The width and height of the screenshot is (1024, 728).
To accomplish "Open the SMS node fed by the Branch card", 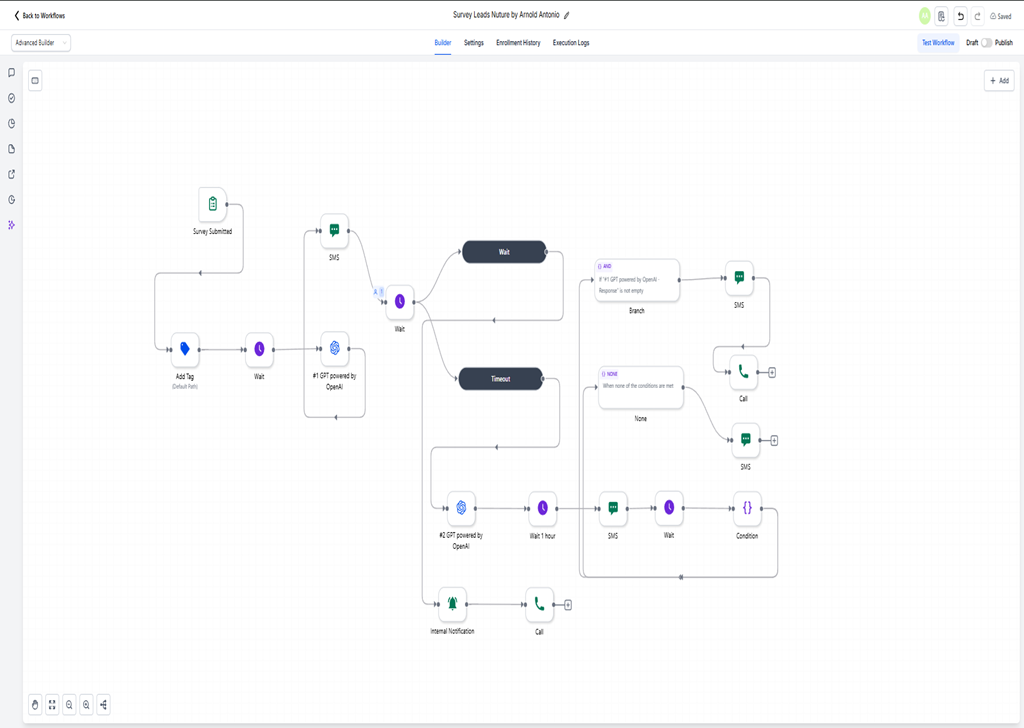I will point(739,277).
